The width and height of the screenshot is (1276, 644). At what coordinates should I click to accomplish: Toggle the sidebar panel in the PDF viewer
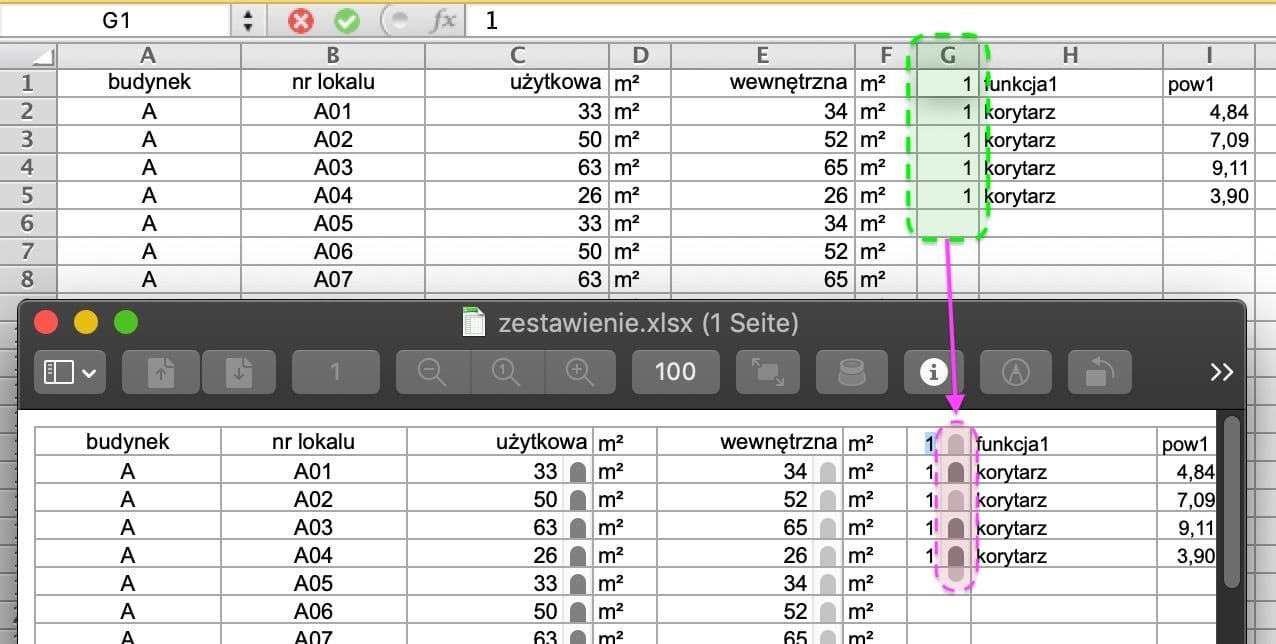pyautogui.click(x=60, y=372)
